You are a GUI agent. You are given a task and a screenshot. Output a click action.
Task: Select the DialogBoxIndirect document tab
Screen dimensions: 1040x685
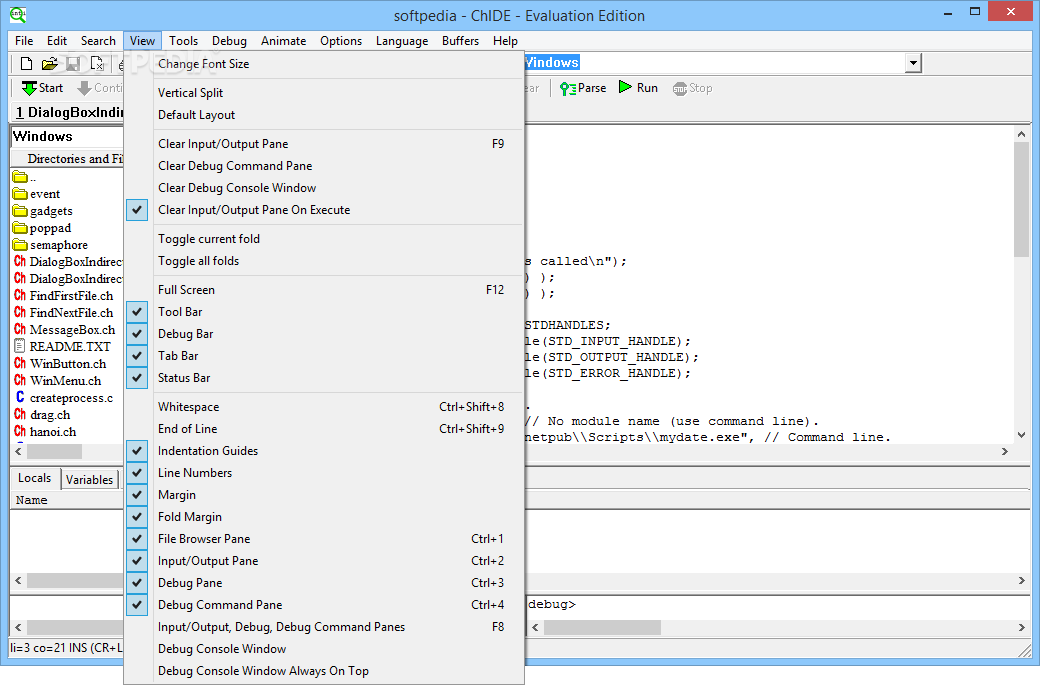point(69,112)
